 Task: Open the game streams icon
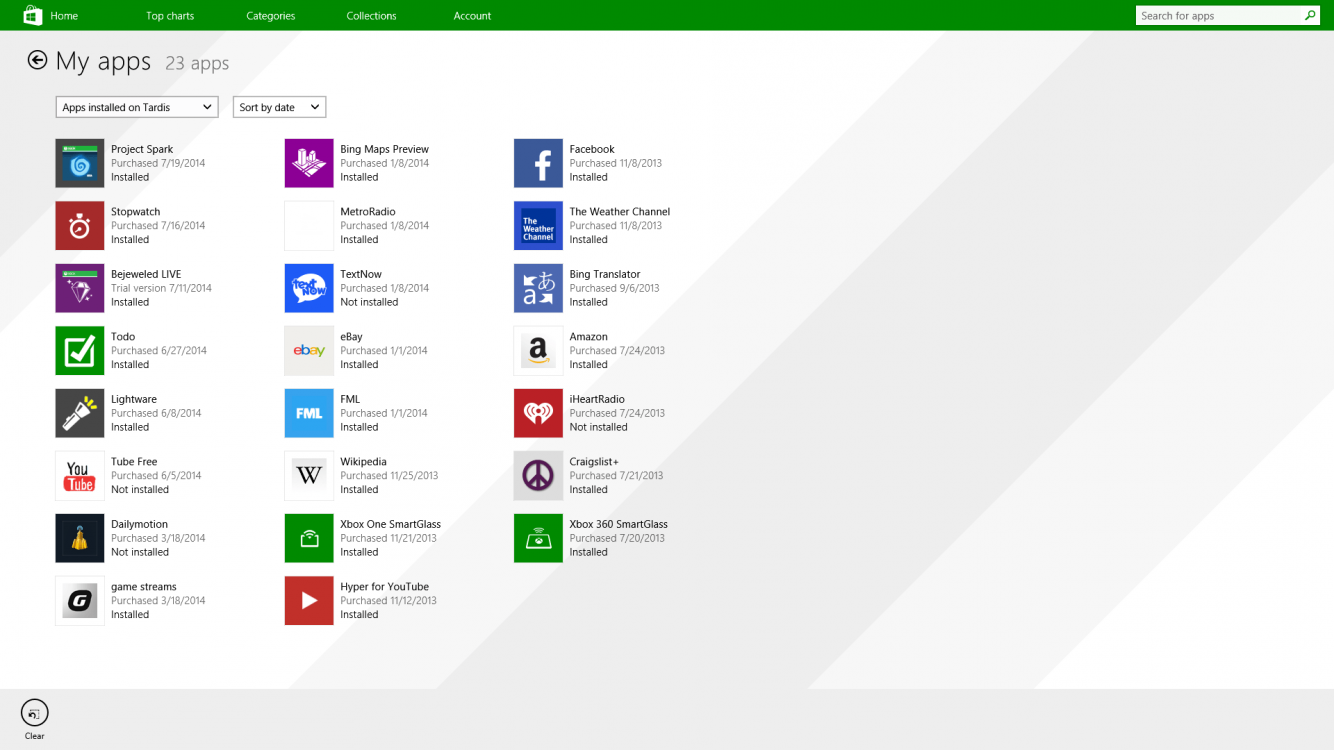pyautogui.click(x=80, y=601)
